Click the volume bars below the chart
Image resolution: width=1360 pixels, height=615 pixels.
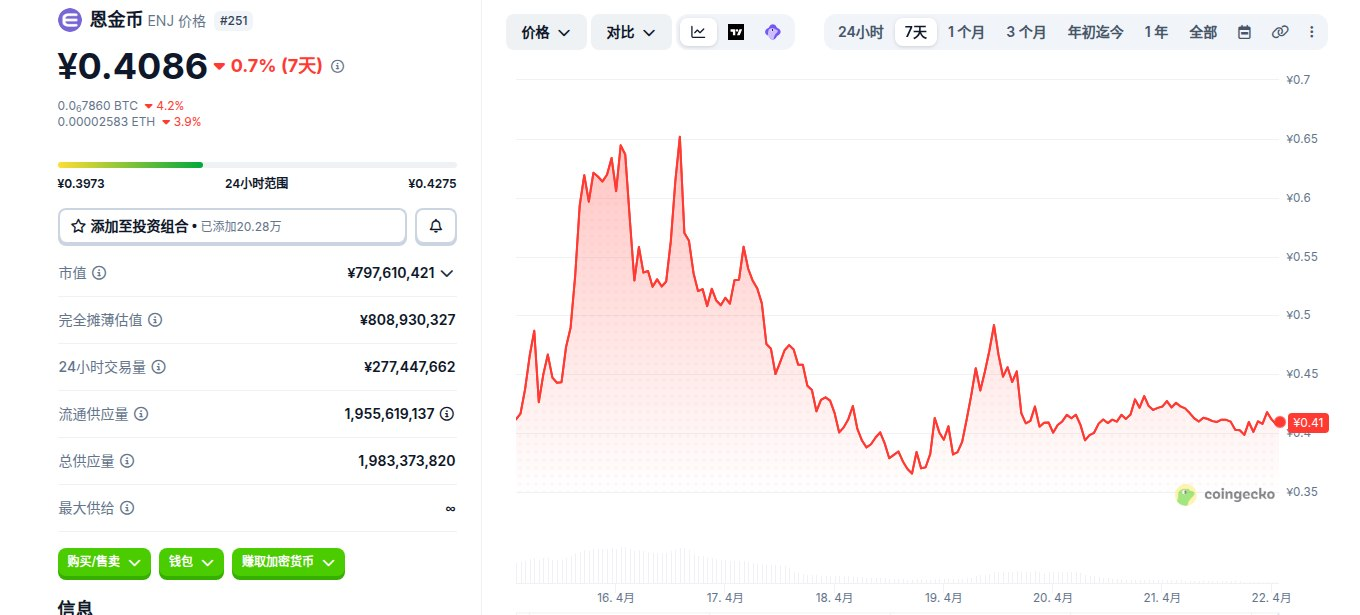[x=898, y=565]
